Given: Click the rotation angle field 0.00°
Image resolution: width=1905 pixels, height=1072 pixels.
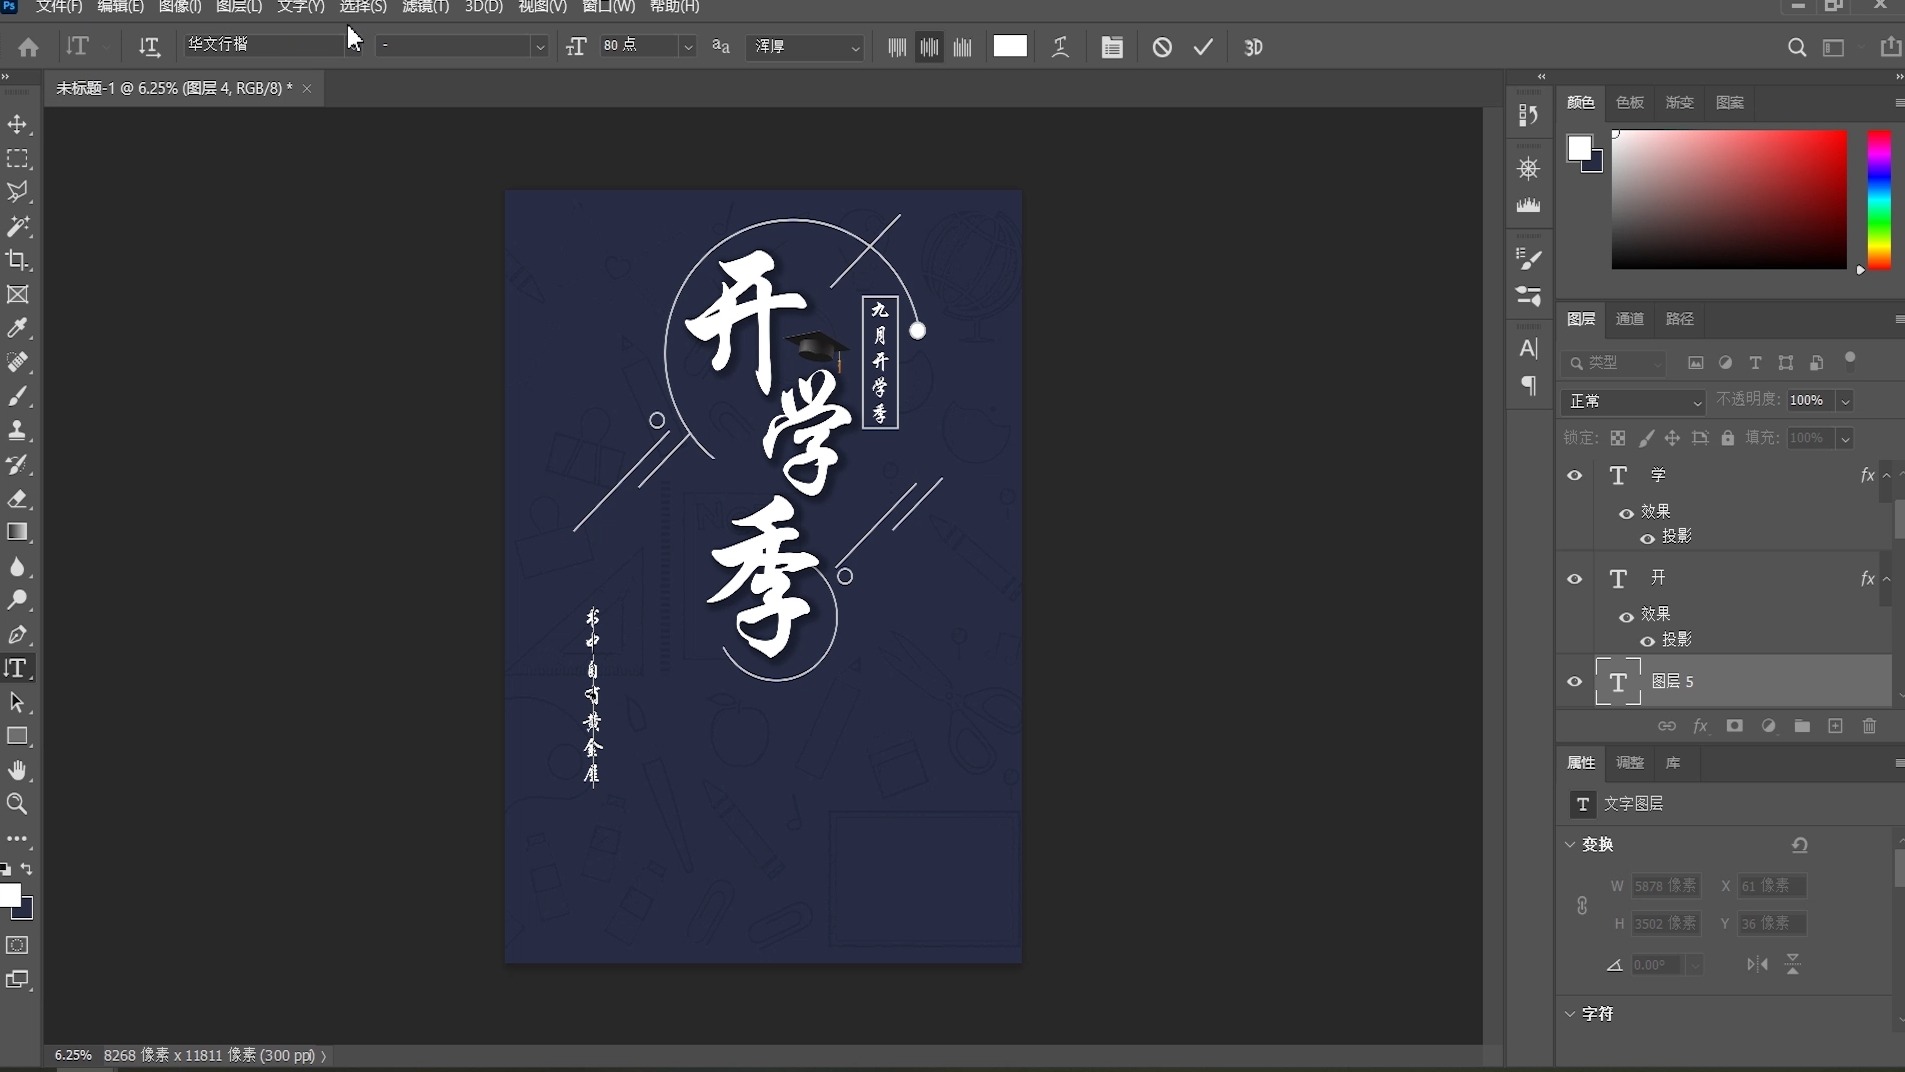Looking at the screenshot, I should (x=1657, y=965).
